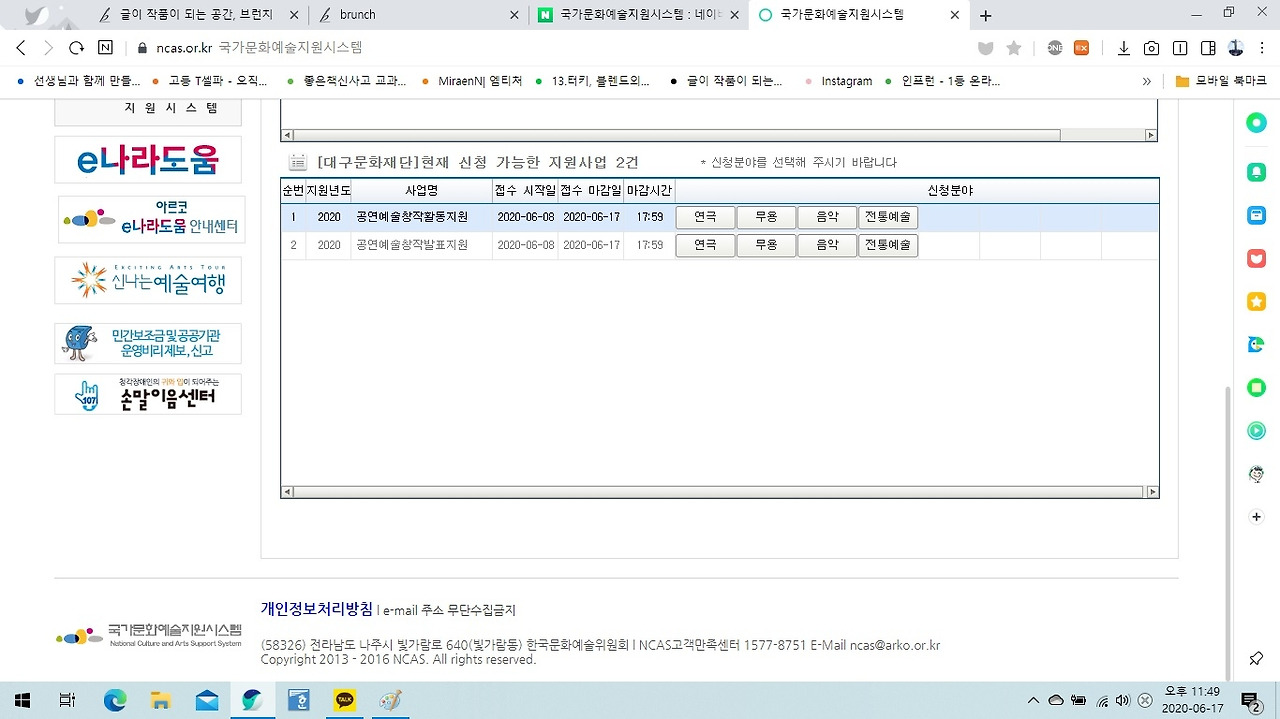Open the red pocket icon in the sidebar
Viewport: 1280px width, 719px height.
[x=1256, y=258]
